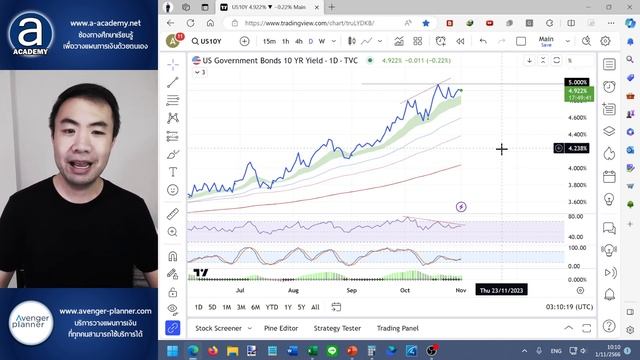
Task: Open chart quick search
Action: coord(586,41)
